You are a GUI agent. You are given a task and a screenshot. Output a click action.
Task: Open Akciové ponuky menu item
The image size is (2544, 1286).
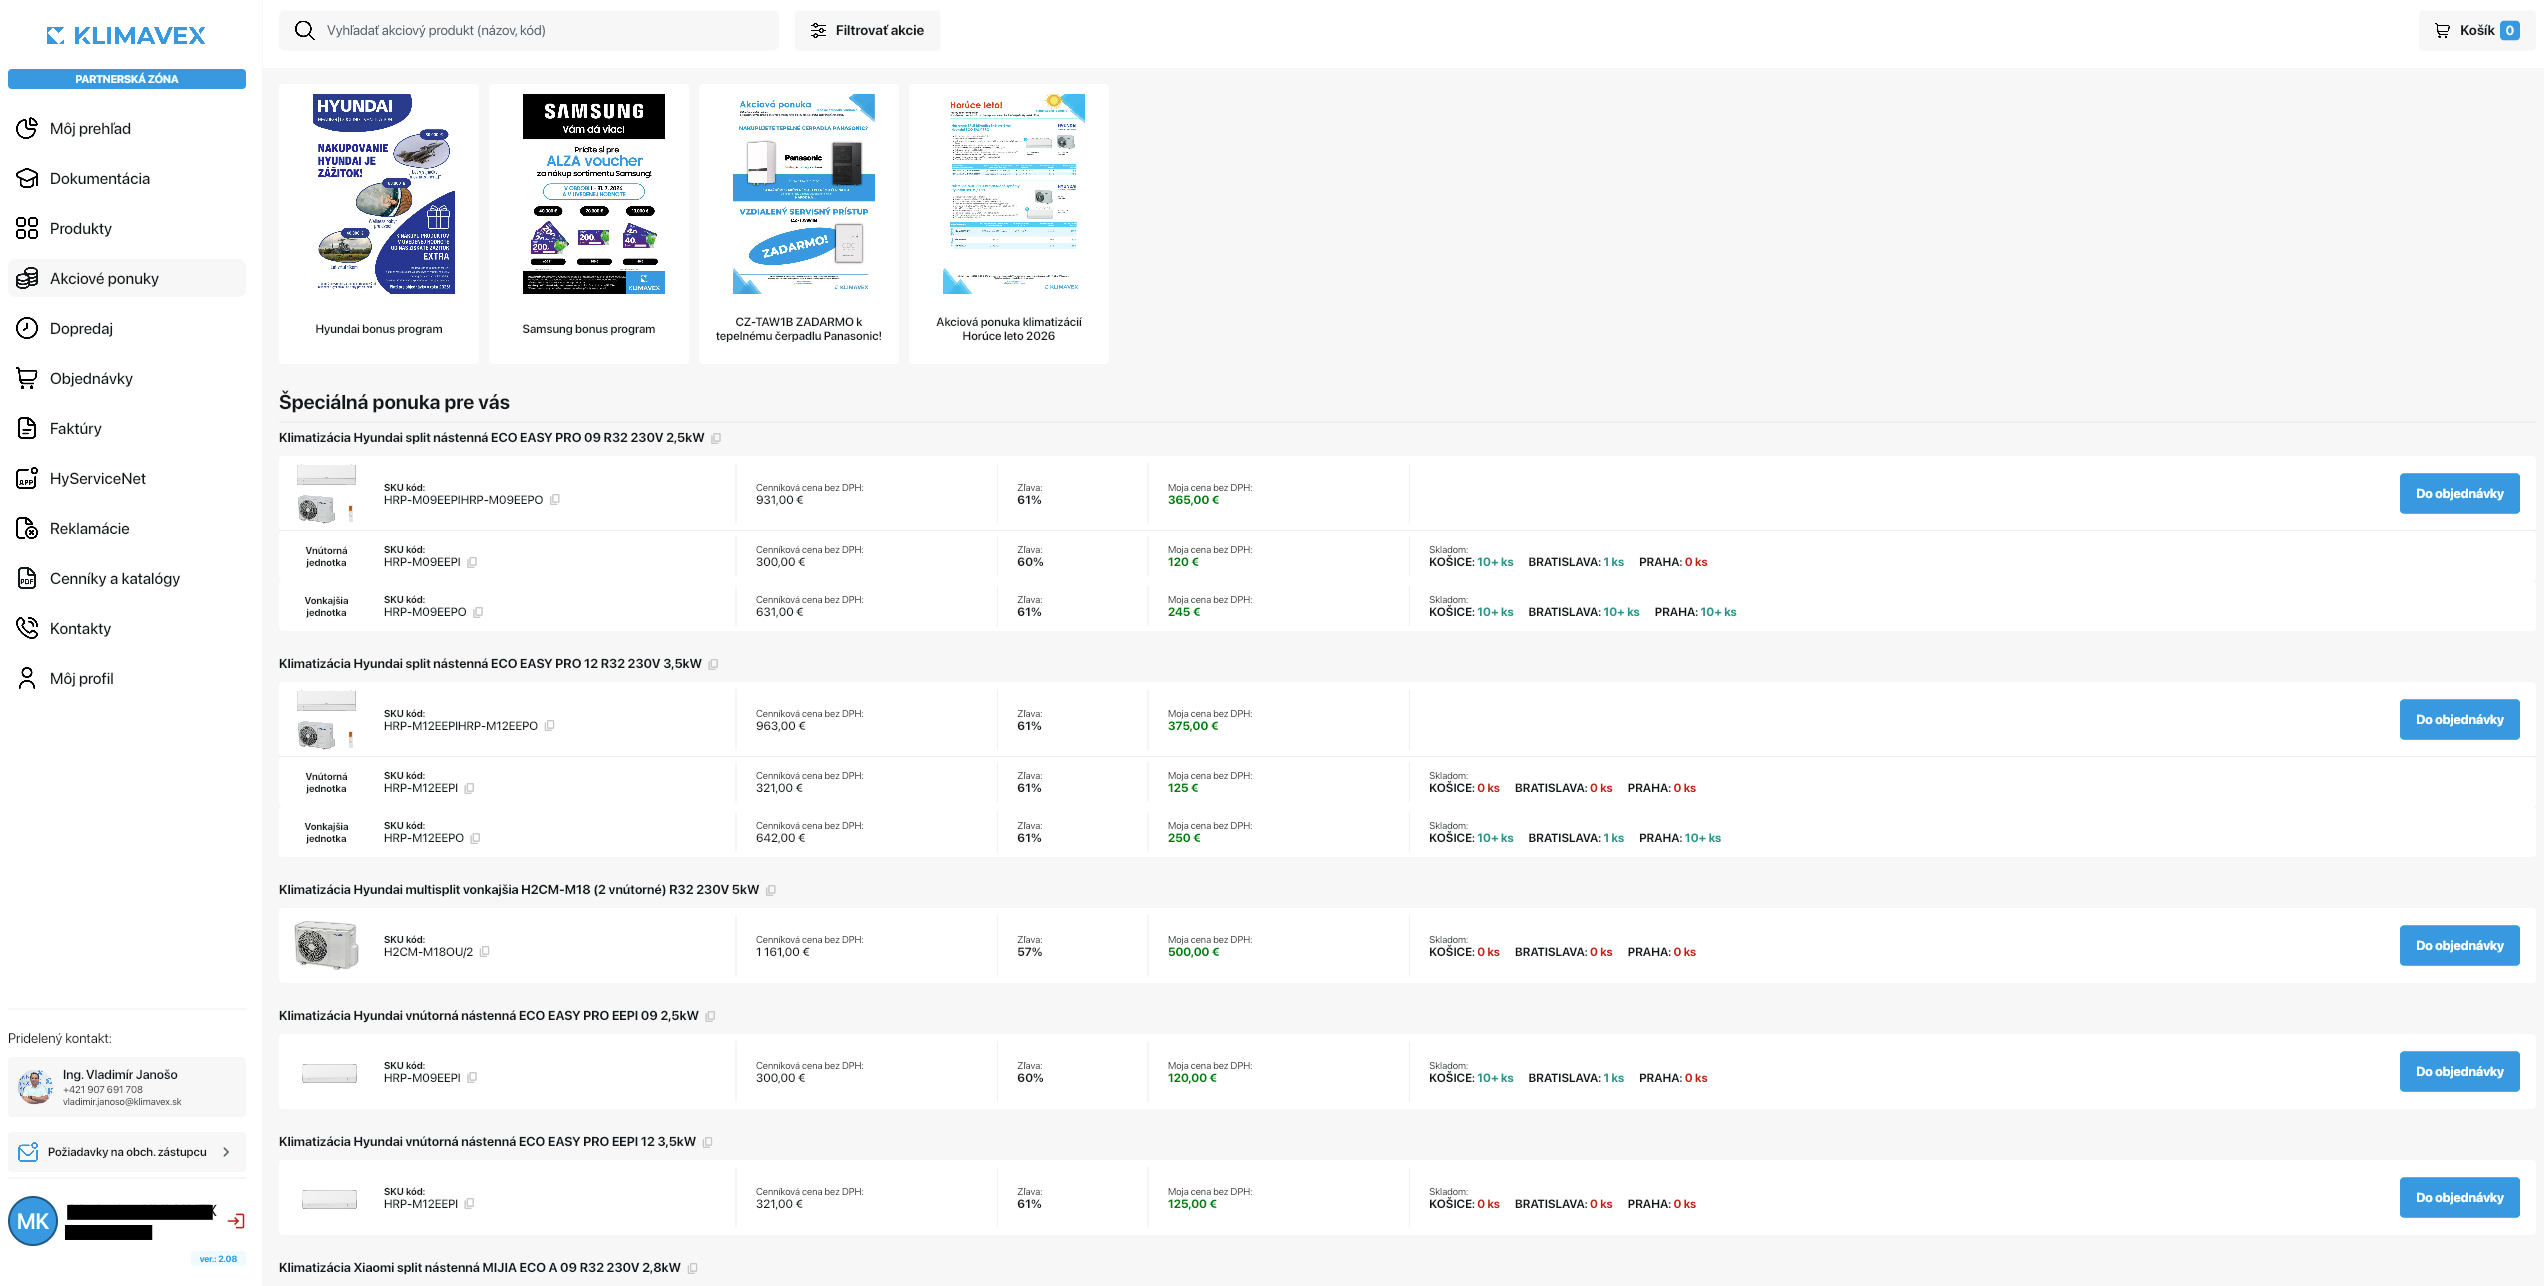click(x=127, y=278)
